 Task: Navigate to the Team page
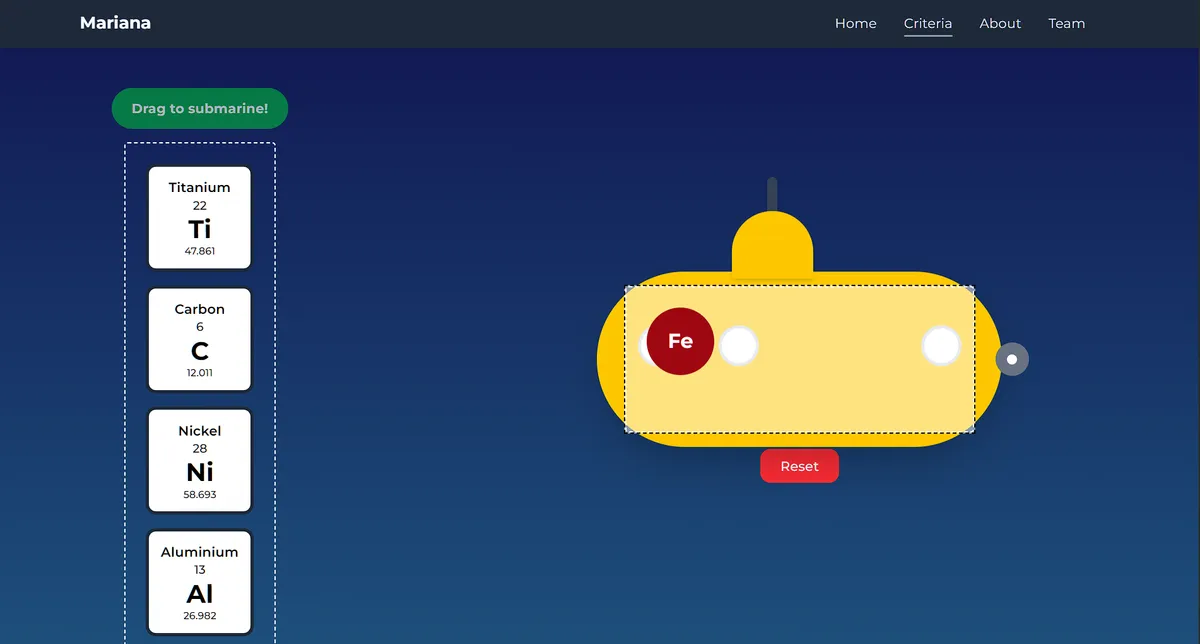[x=1066, y=23]
